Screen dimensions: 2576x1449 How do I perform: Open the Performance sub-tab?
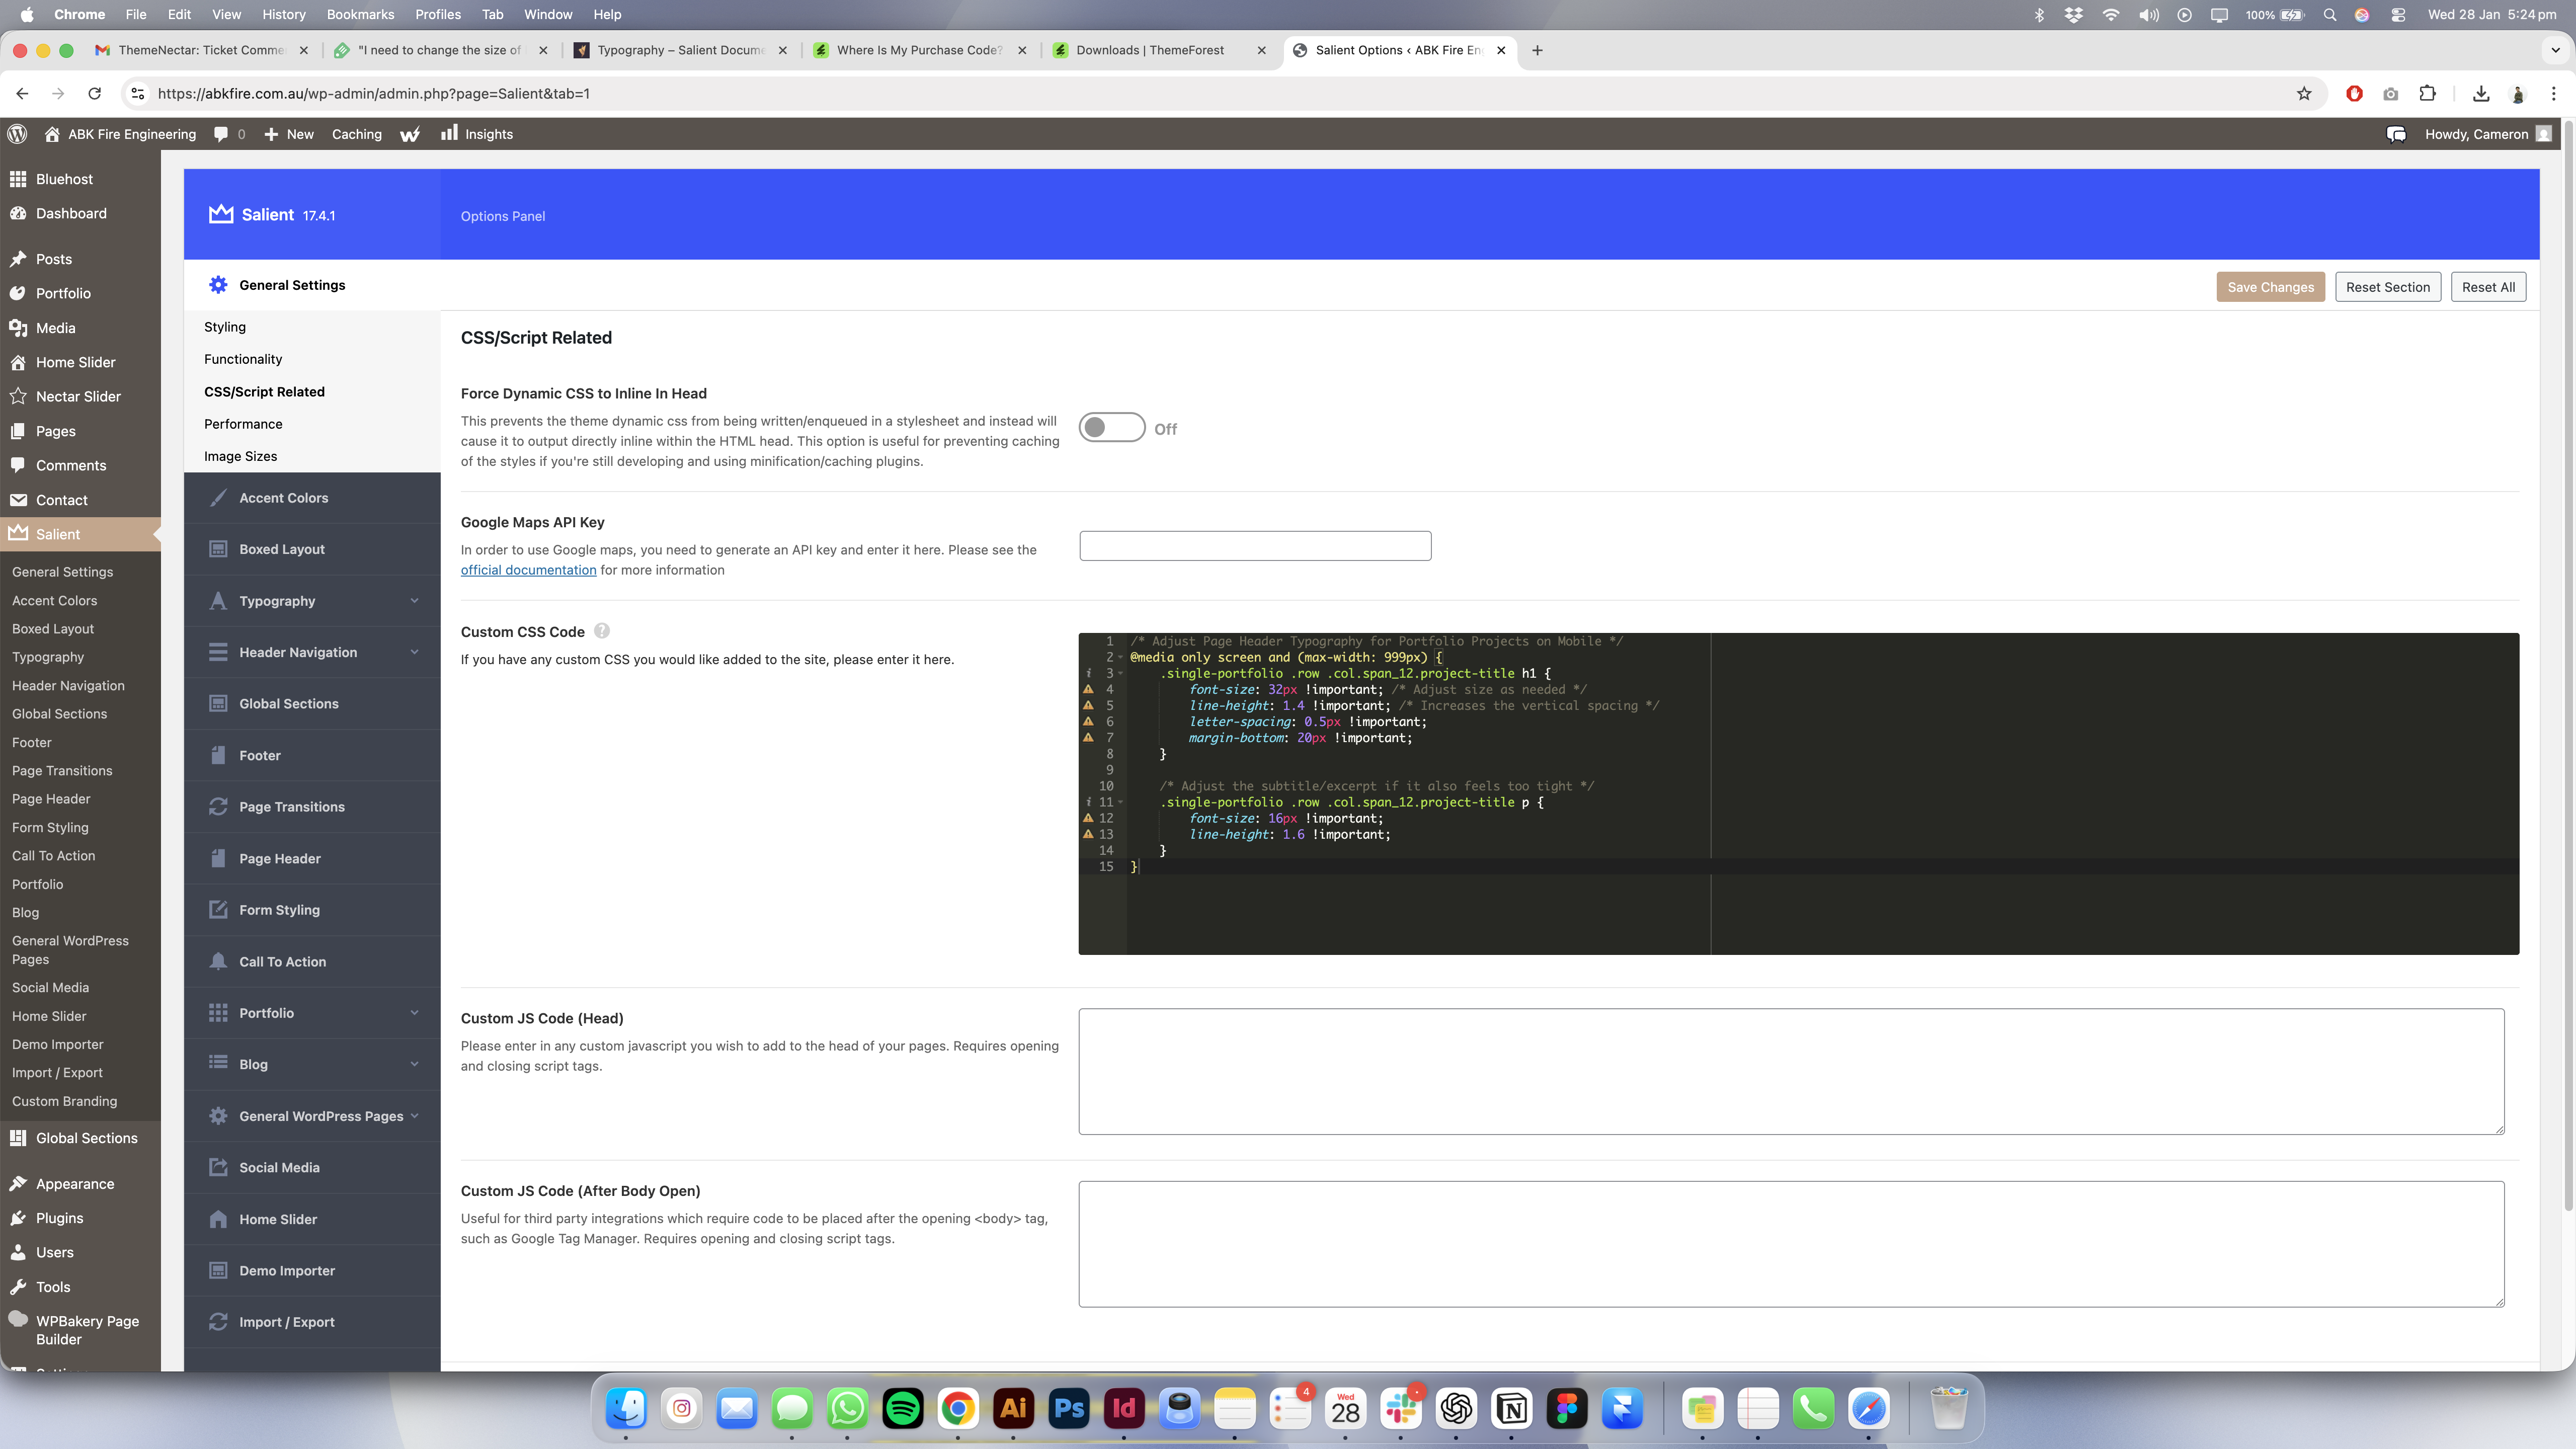pyautogui.click(x=243, y=424)
